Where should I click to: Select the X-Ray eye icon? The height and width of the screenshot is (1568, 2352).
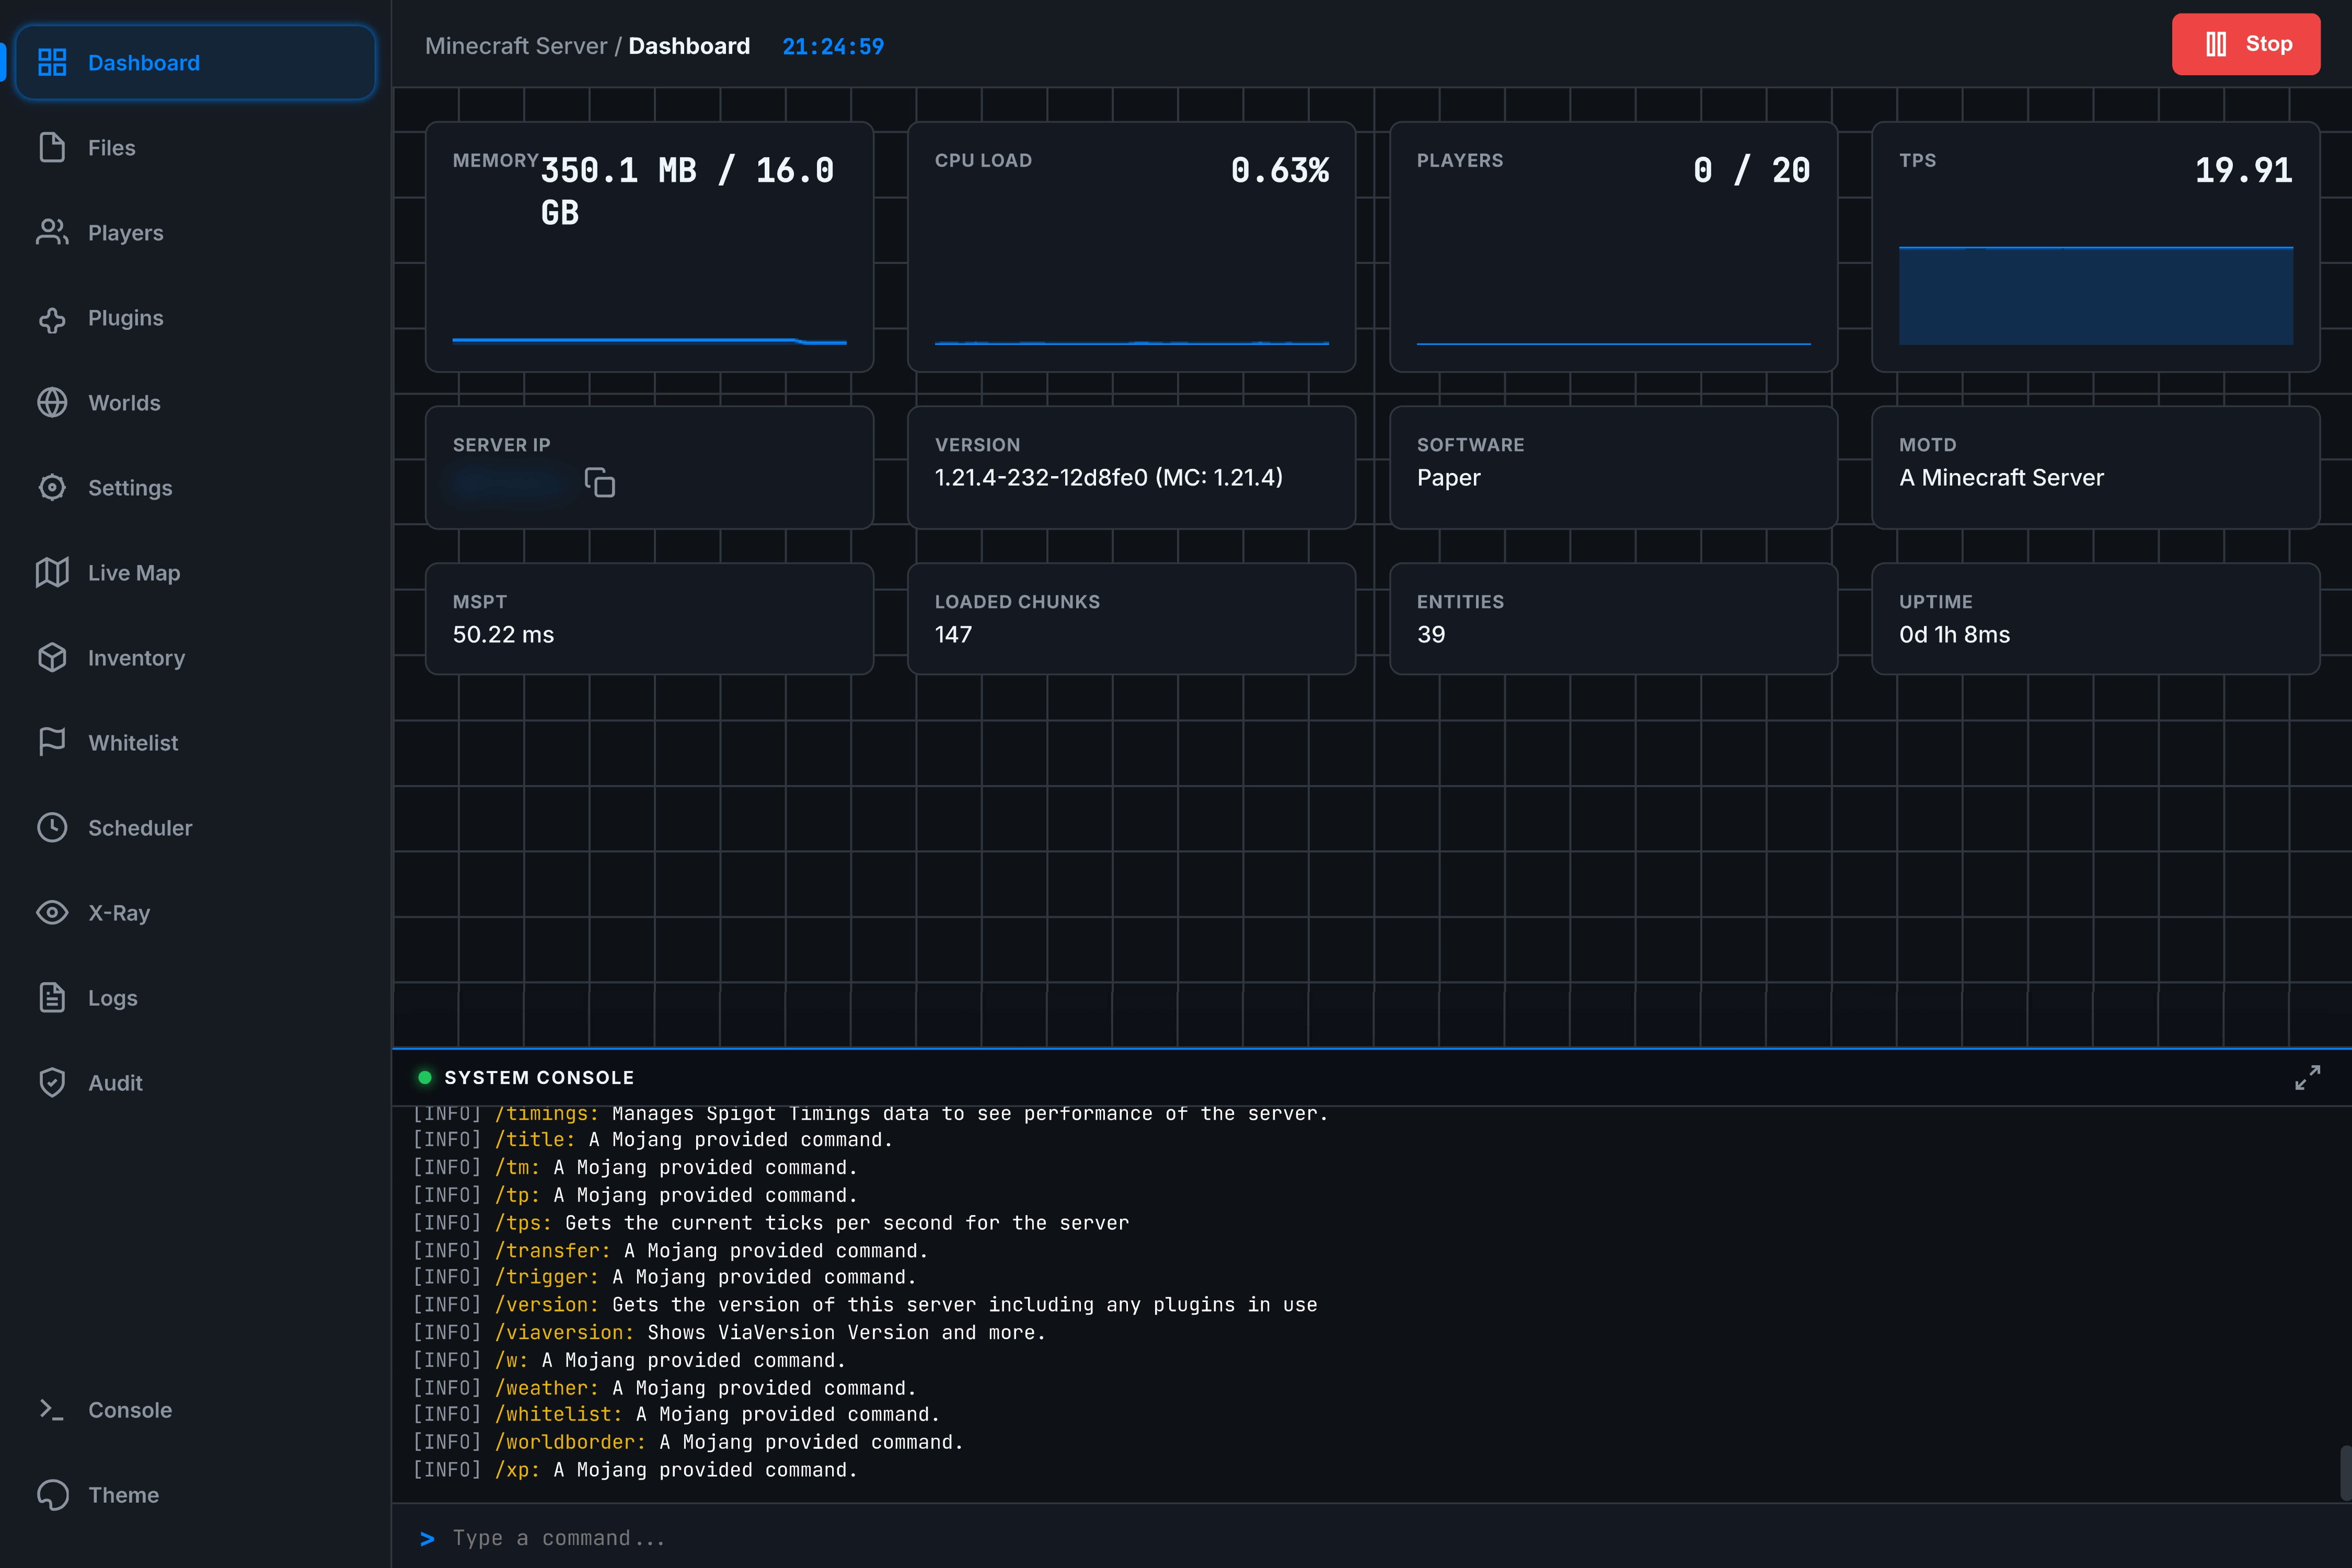[53, 912]
